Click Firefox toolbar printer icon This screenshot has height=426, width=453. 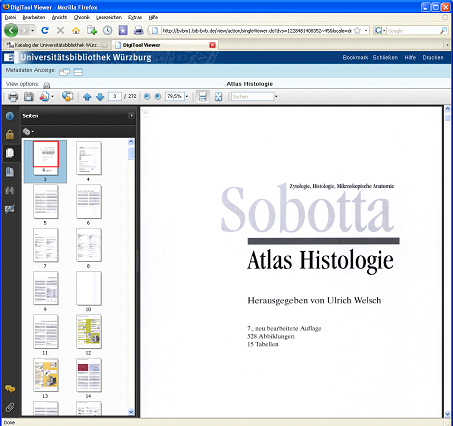tap(139, 31)
